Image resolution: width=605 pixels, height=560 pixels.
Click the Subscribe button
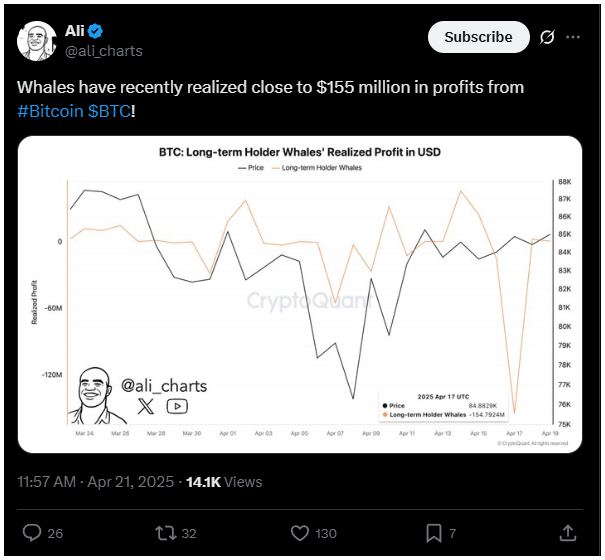point(478,37)
